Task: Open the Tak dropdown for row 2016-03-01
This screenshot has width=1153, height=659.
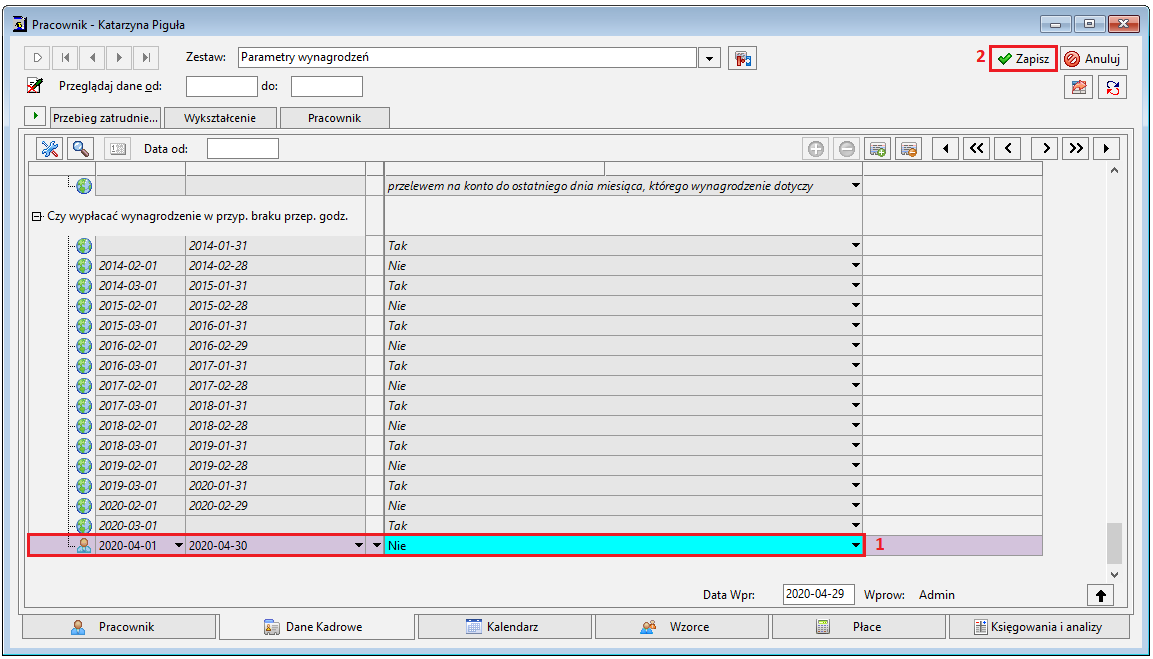Action: point(856,366)
